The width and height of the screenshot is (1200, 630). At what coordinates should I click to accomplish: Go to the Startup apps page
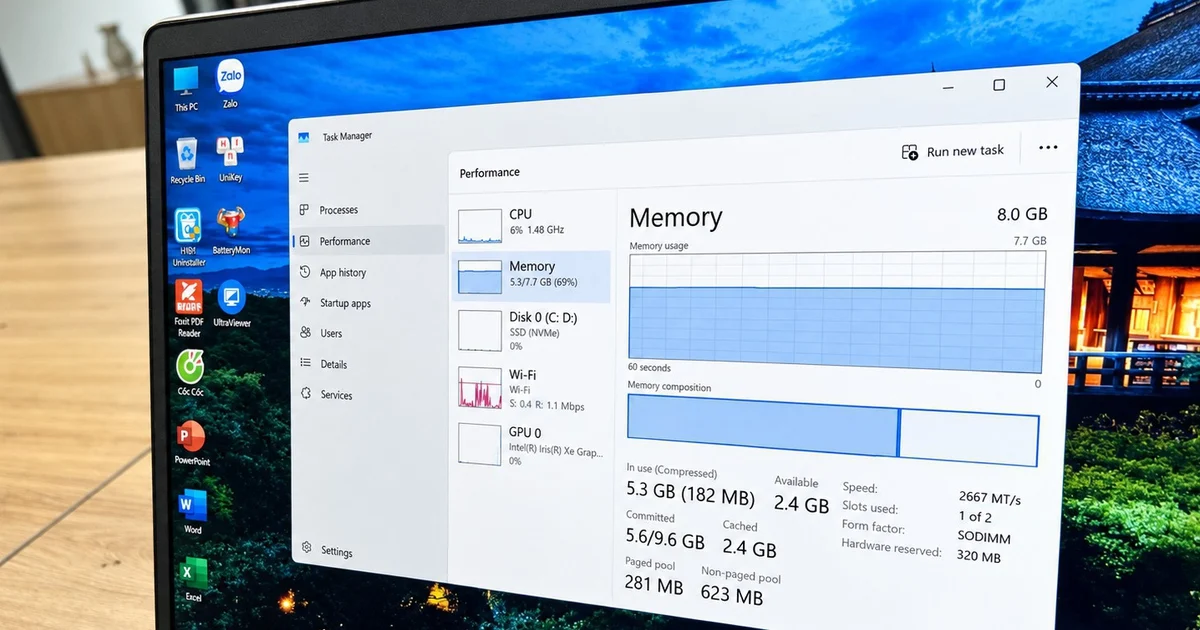pyautogui.click(x=369, y=303)
